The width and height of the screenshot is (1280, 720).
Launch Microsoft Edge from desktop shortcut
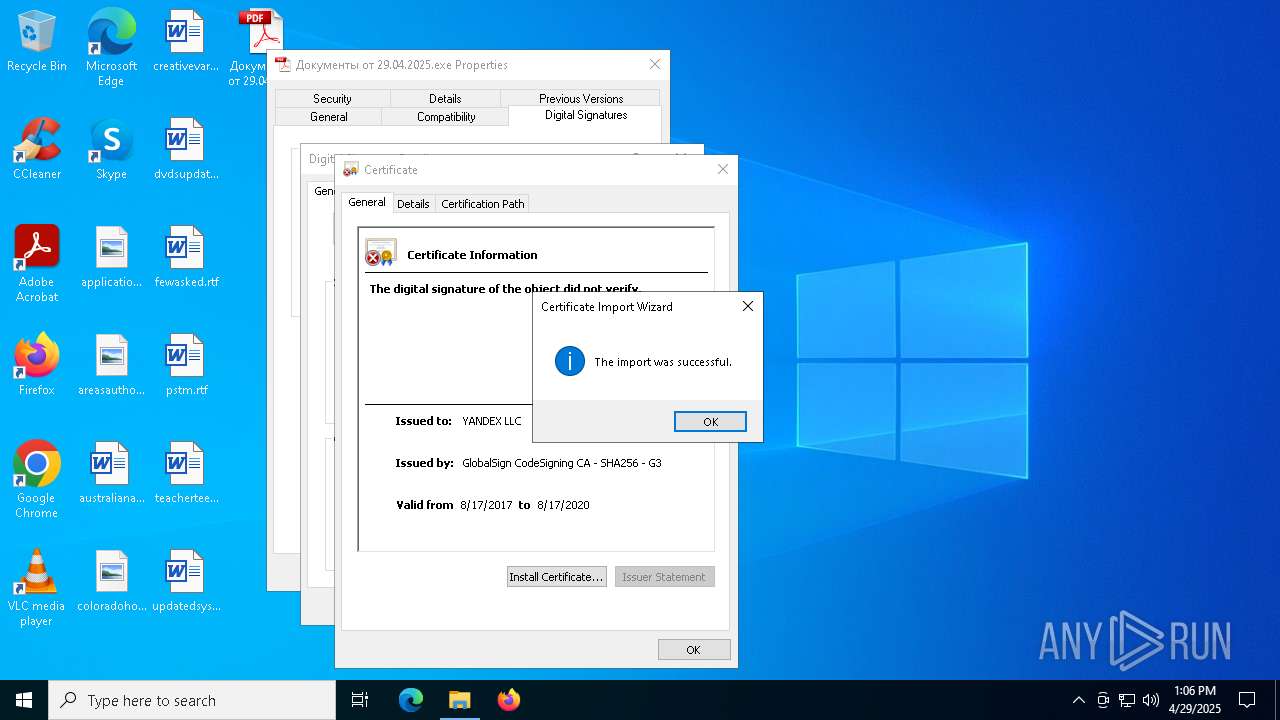(111, 48)
